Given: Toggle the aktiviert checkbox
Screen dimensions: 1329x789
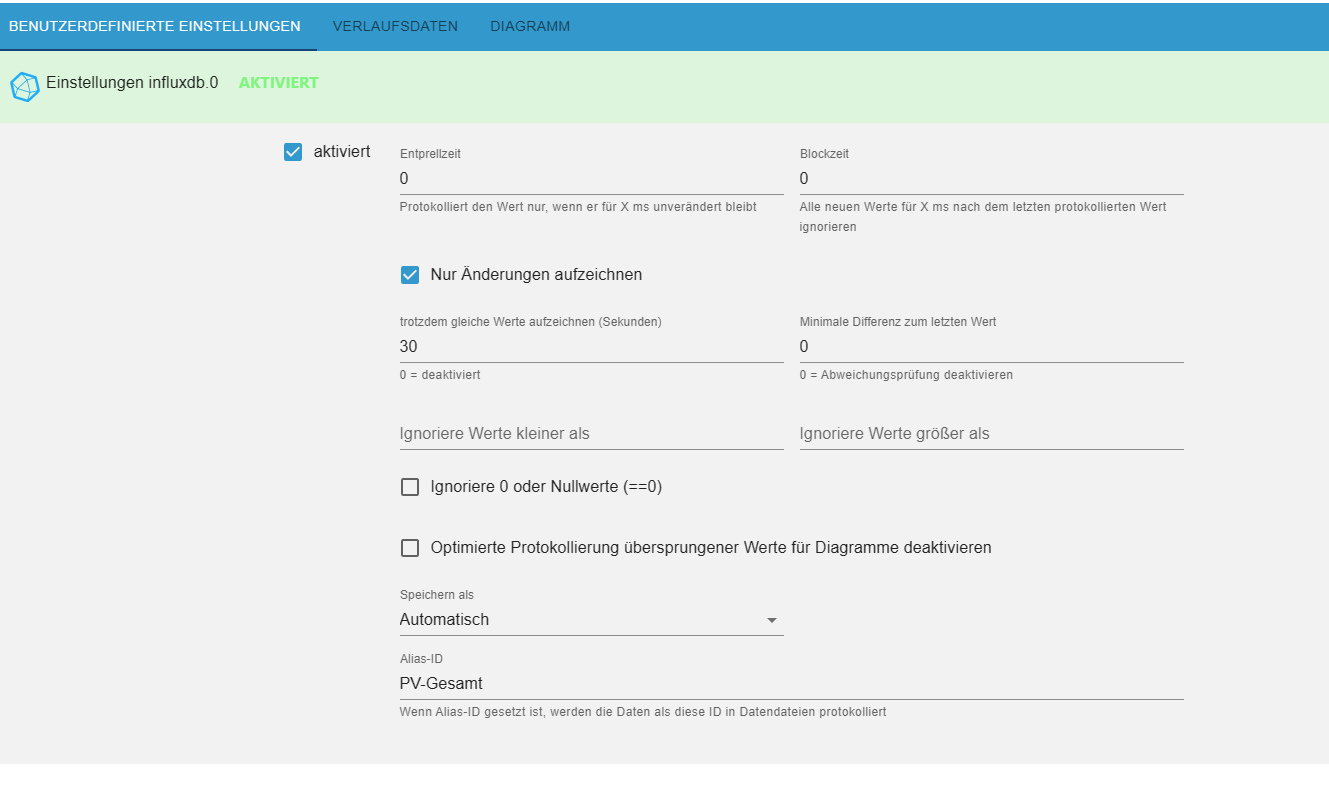Looking at the screenshot, I should click(x=293, y=152).
